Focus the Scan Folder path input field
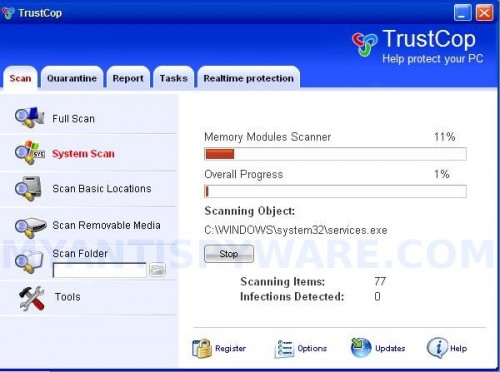This screenshot has height=372, width=500. [100, 270]
